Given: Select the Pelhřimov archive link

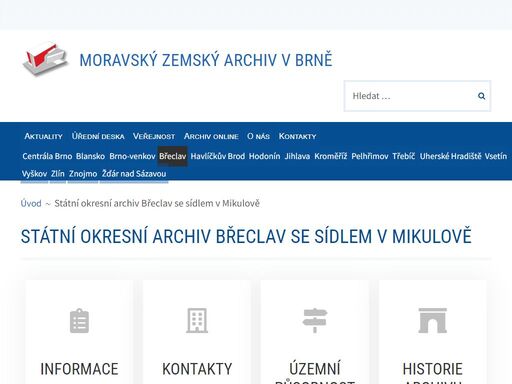Looking at the screenshot, I should (370, 156).
